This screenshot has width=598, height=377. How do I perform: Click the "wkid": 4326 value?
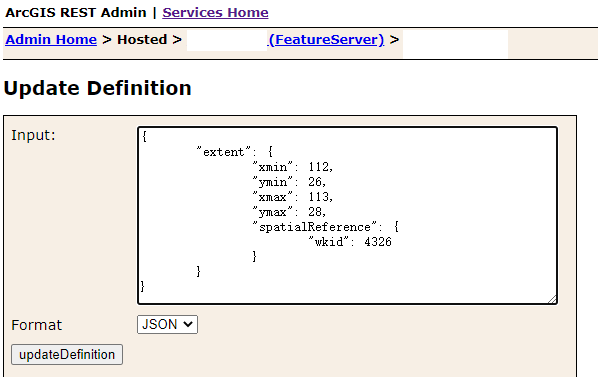[x=378, y=242]
